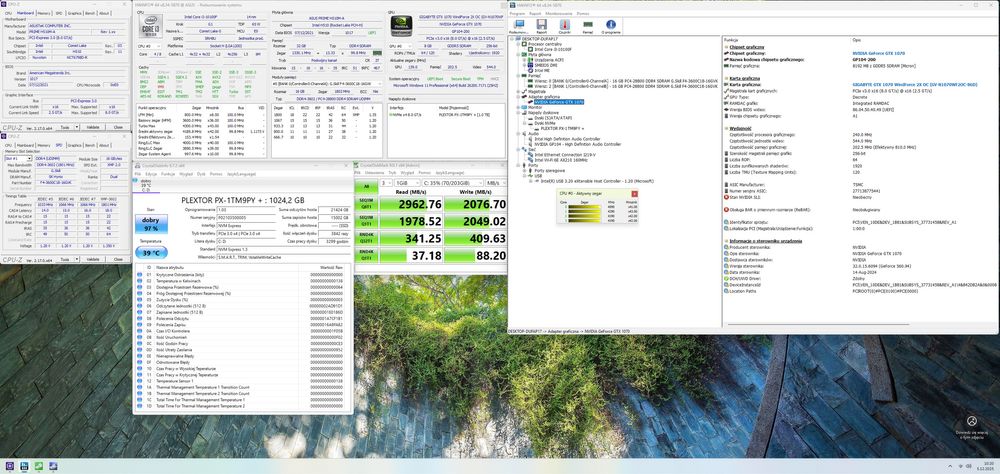Click the 2962.76 read result cell
Viewport: 1000px width, 474px height.
pyautogui.click(x=410, y=204)
